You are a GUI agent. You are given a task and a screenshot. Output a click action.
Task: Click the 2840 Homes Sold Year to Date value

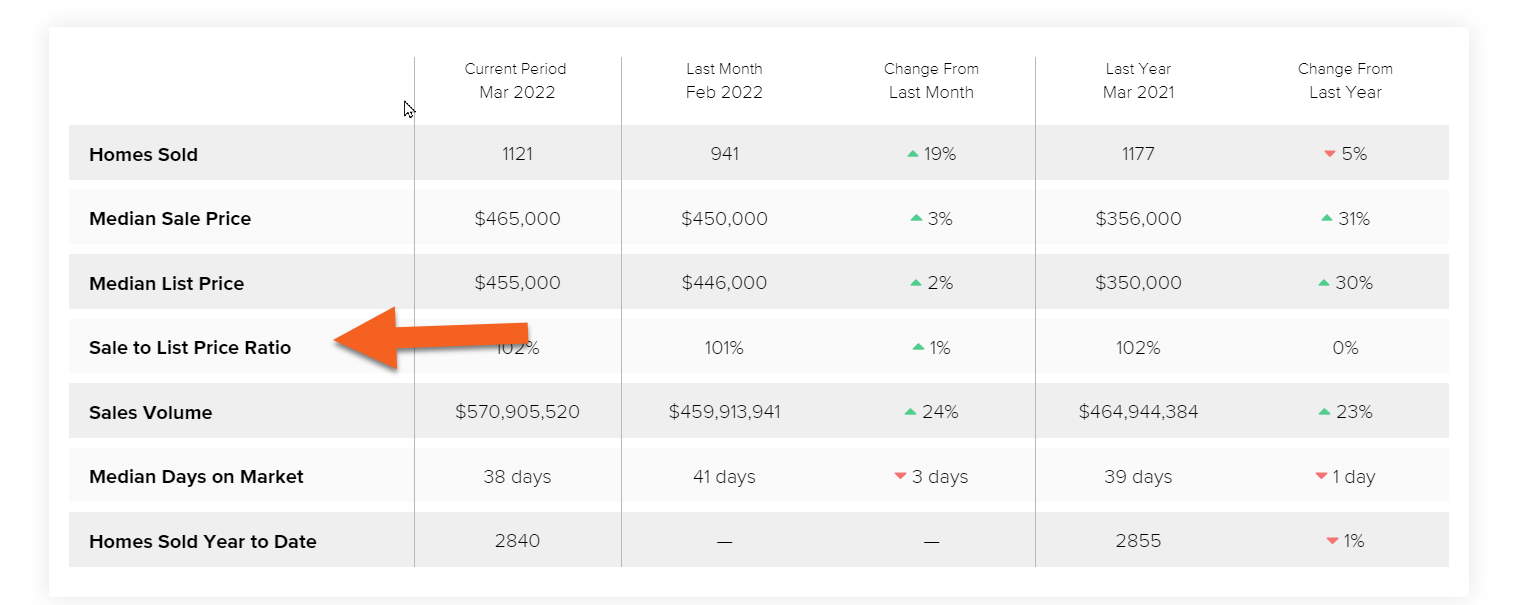517,541
